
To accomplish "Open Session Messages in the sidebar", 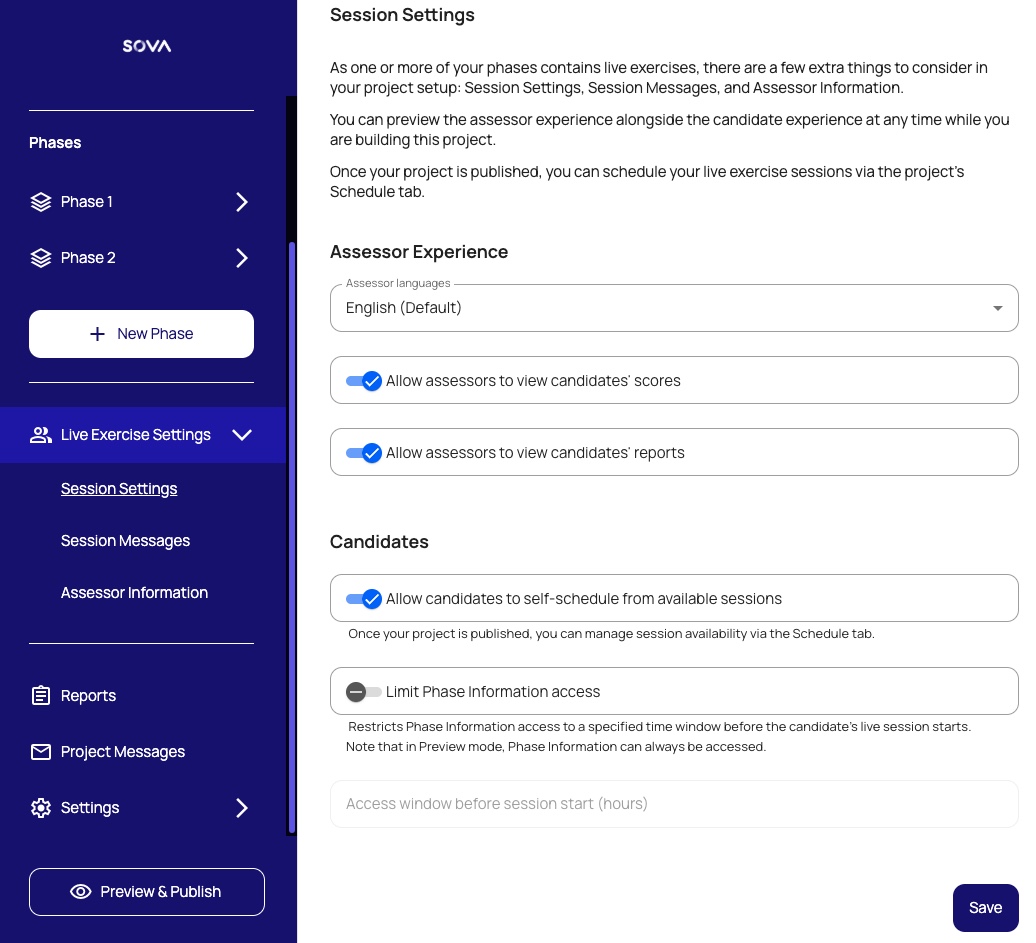I will (125, 541).
